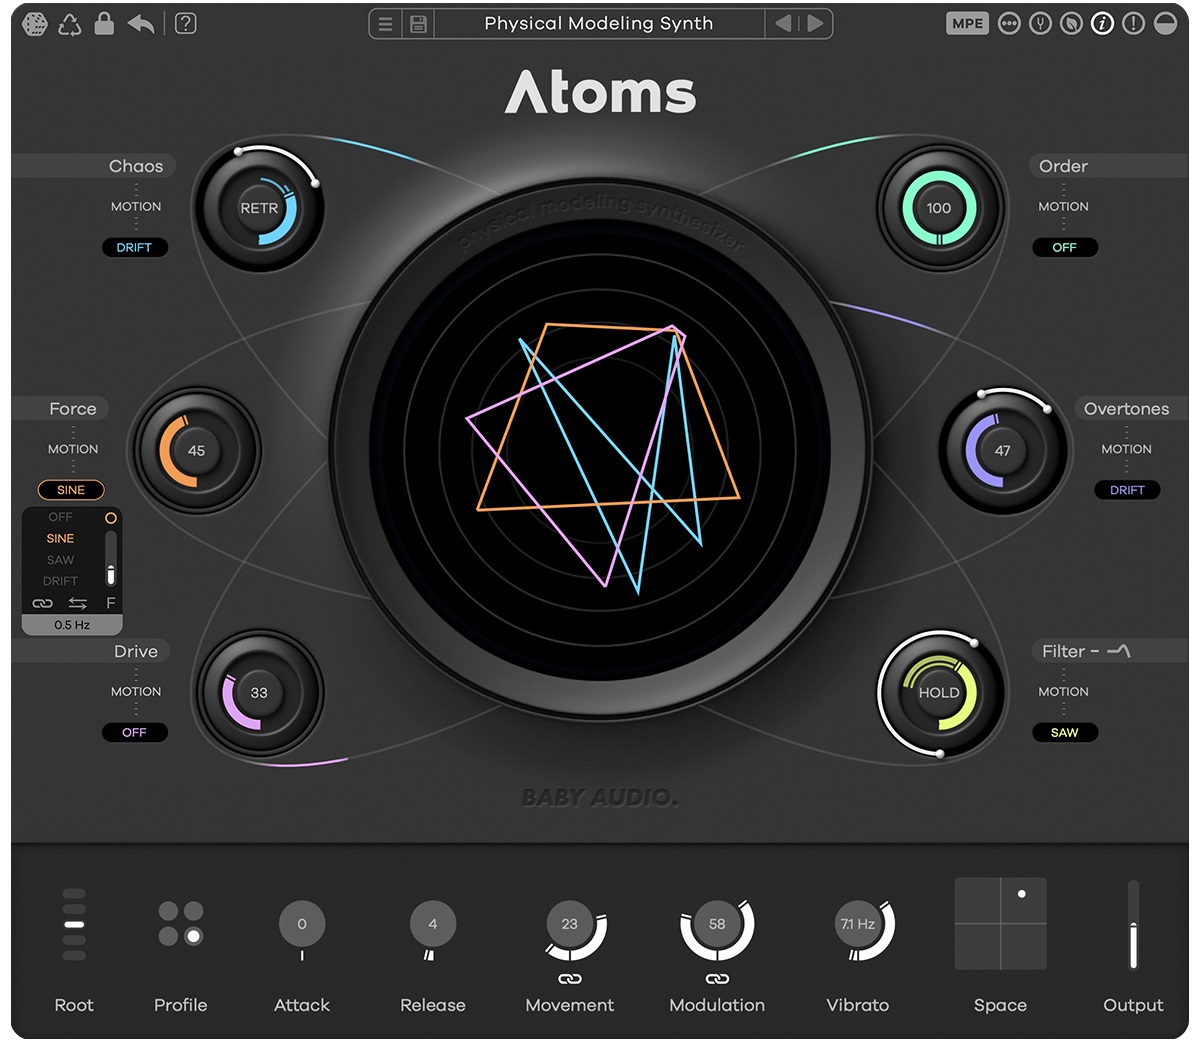The width and height of the screenshot is (1200, 1042).
Task: Toggle the Order motion from OFF
Action: click(1065, 247)
